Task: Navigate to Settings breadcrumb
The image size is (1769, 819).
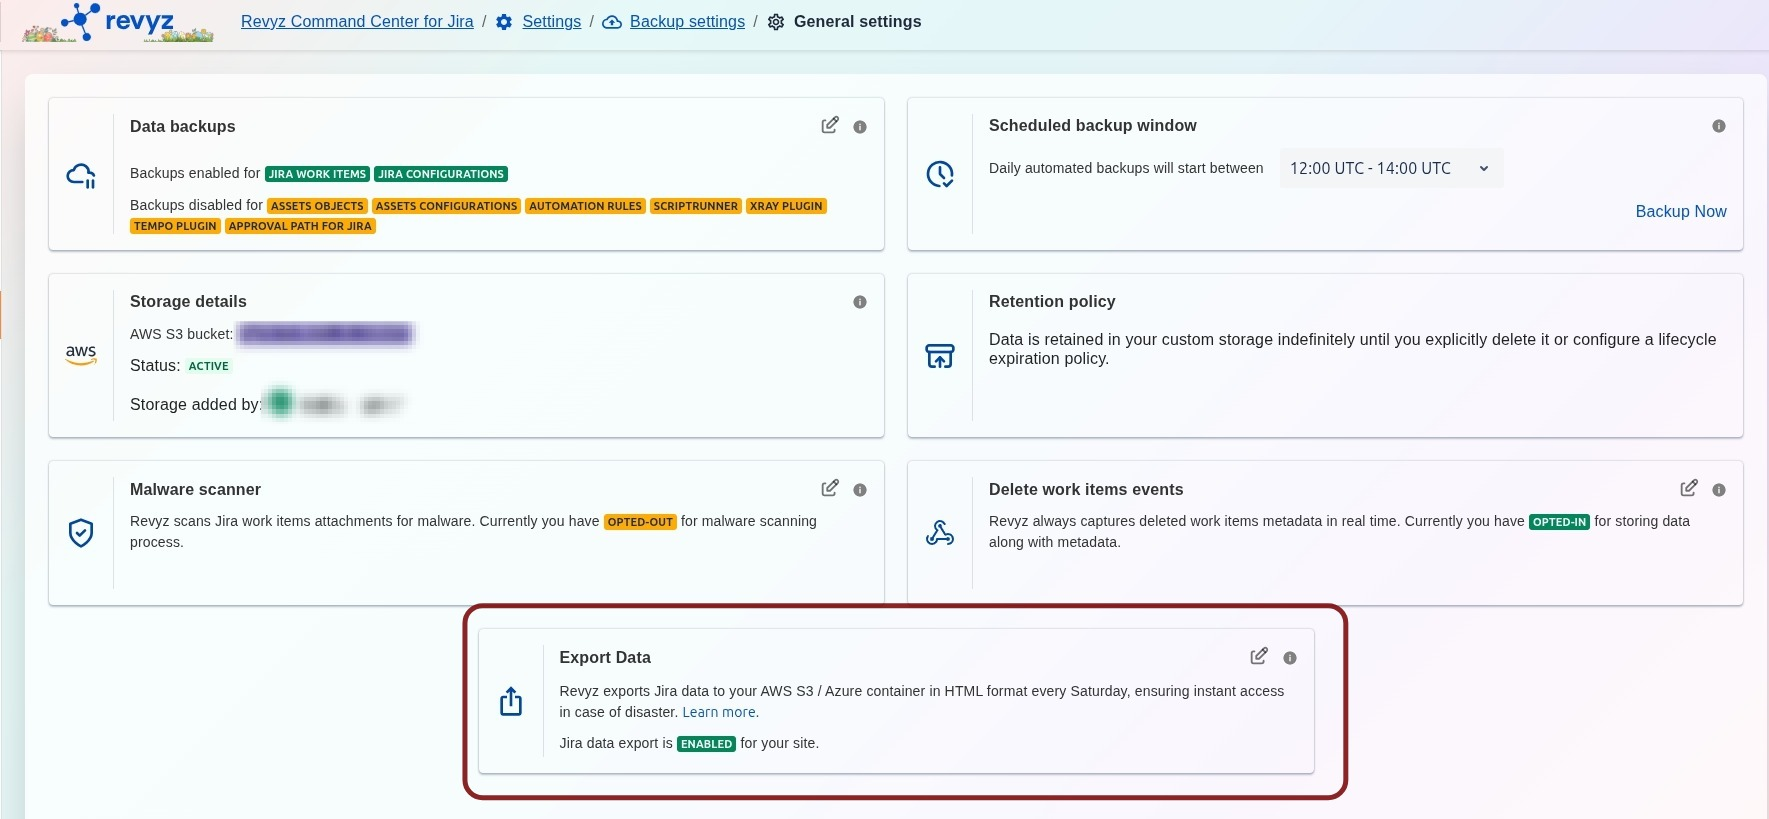Action: [551, 22]
